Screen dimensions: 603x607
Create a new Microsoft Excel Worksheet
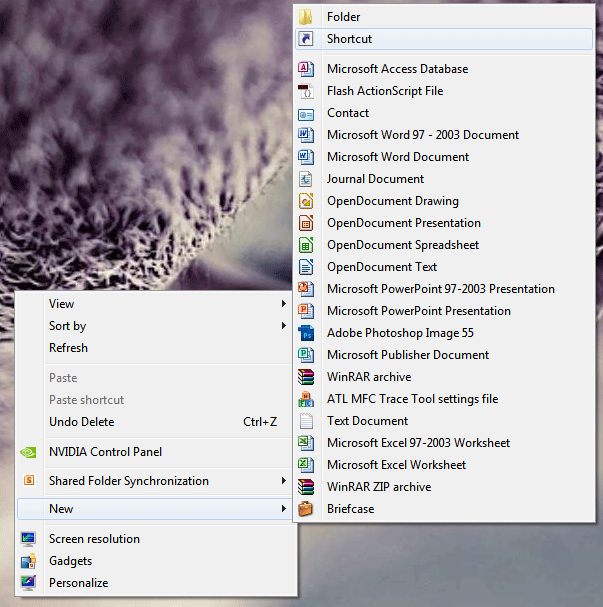click(444, 465)
